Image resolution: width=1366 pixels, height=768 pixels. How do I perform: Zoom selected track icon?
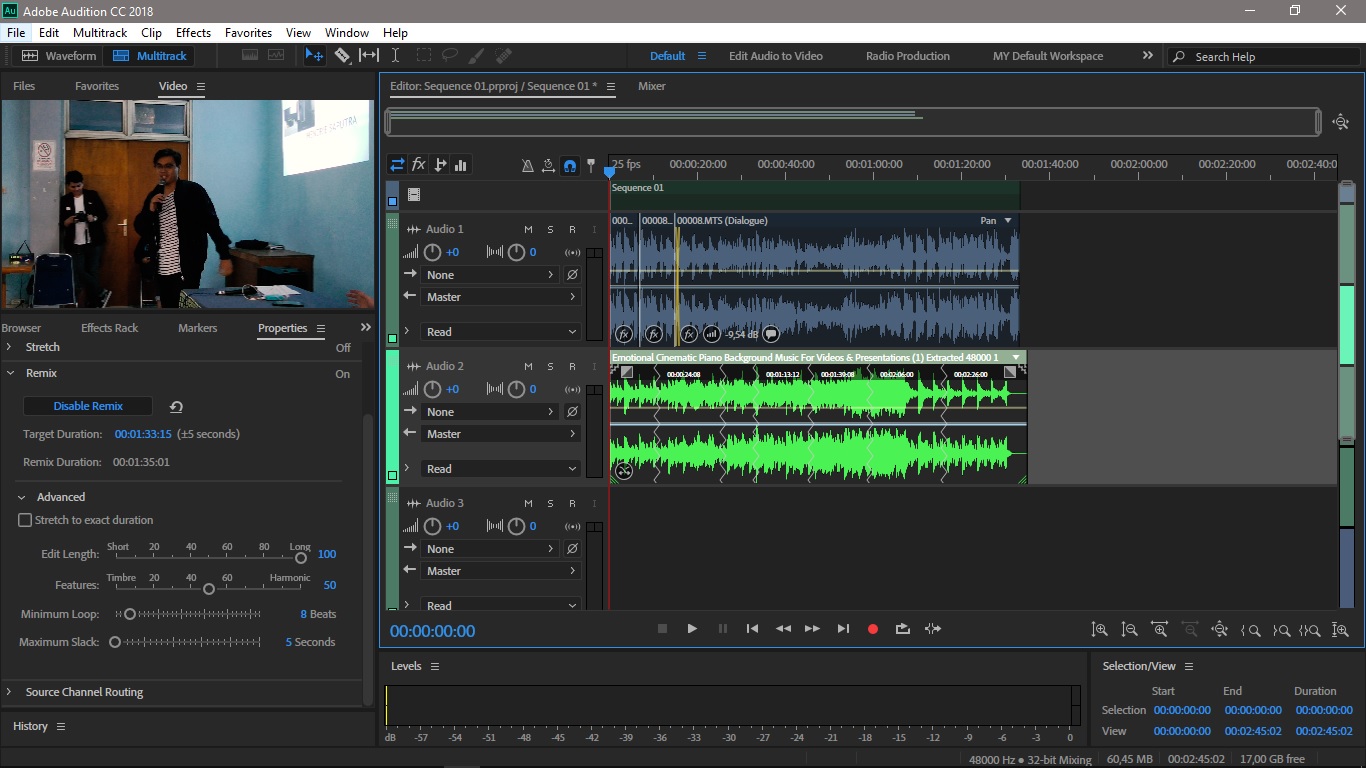(x=1341, y=630)
